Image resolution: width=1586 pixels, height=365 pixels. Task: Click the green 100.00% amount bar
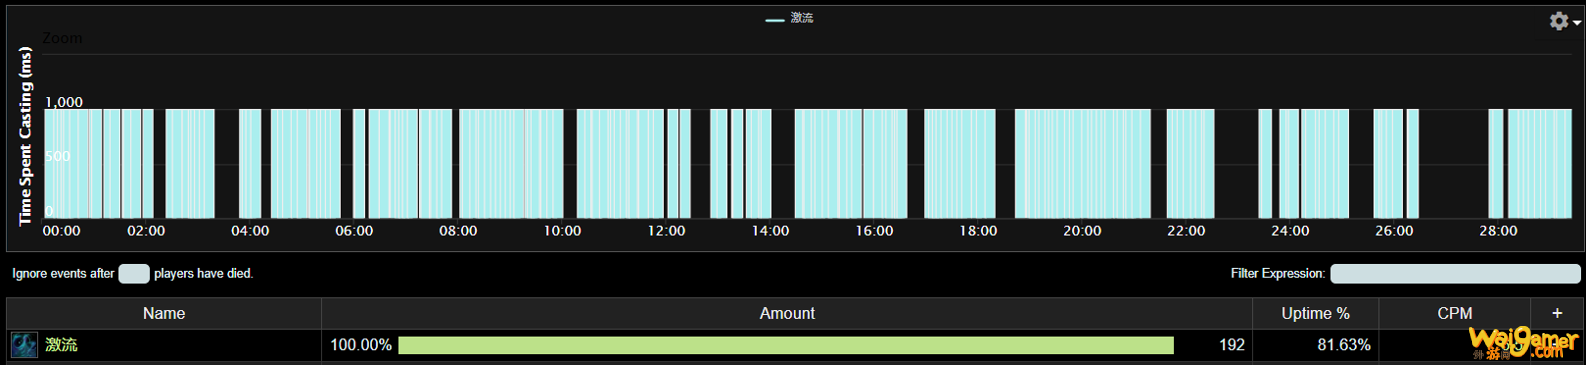coord(785,345)
